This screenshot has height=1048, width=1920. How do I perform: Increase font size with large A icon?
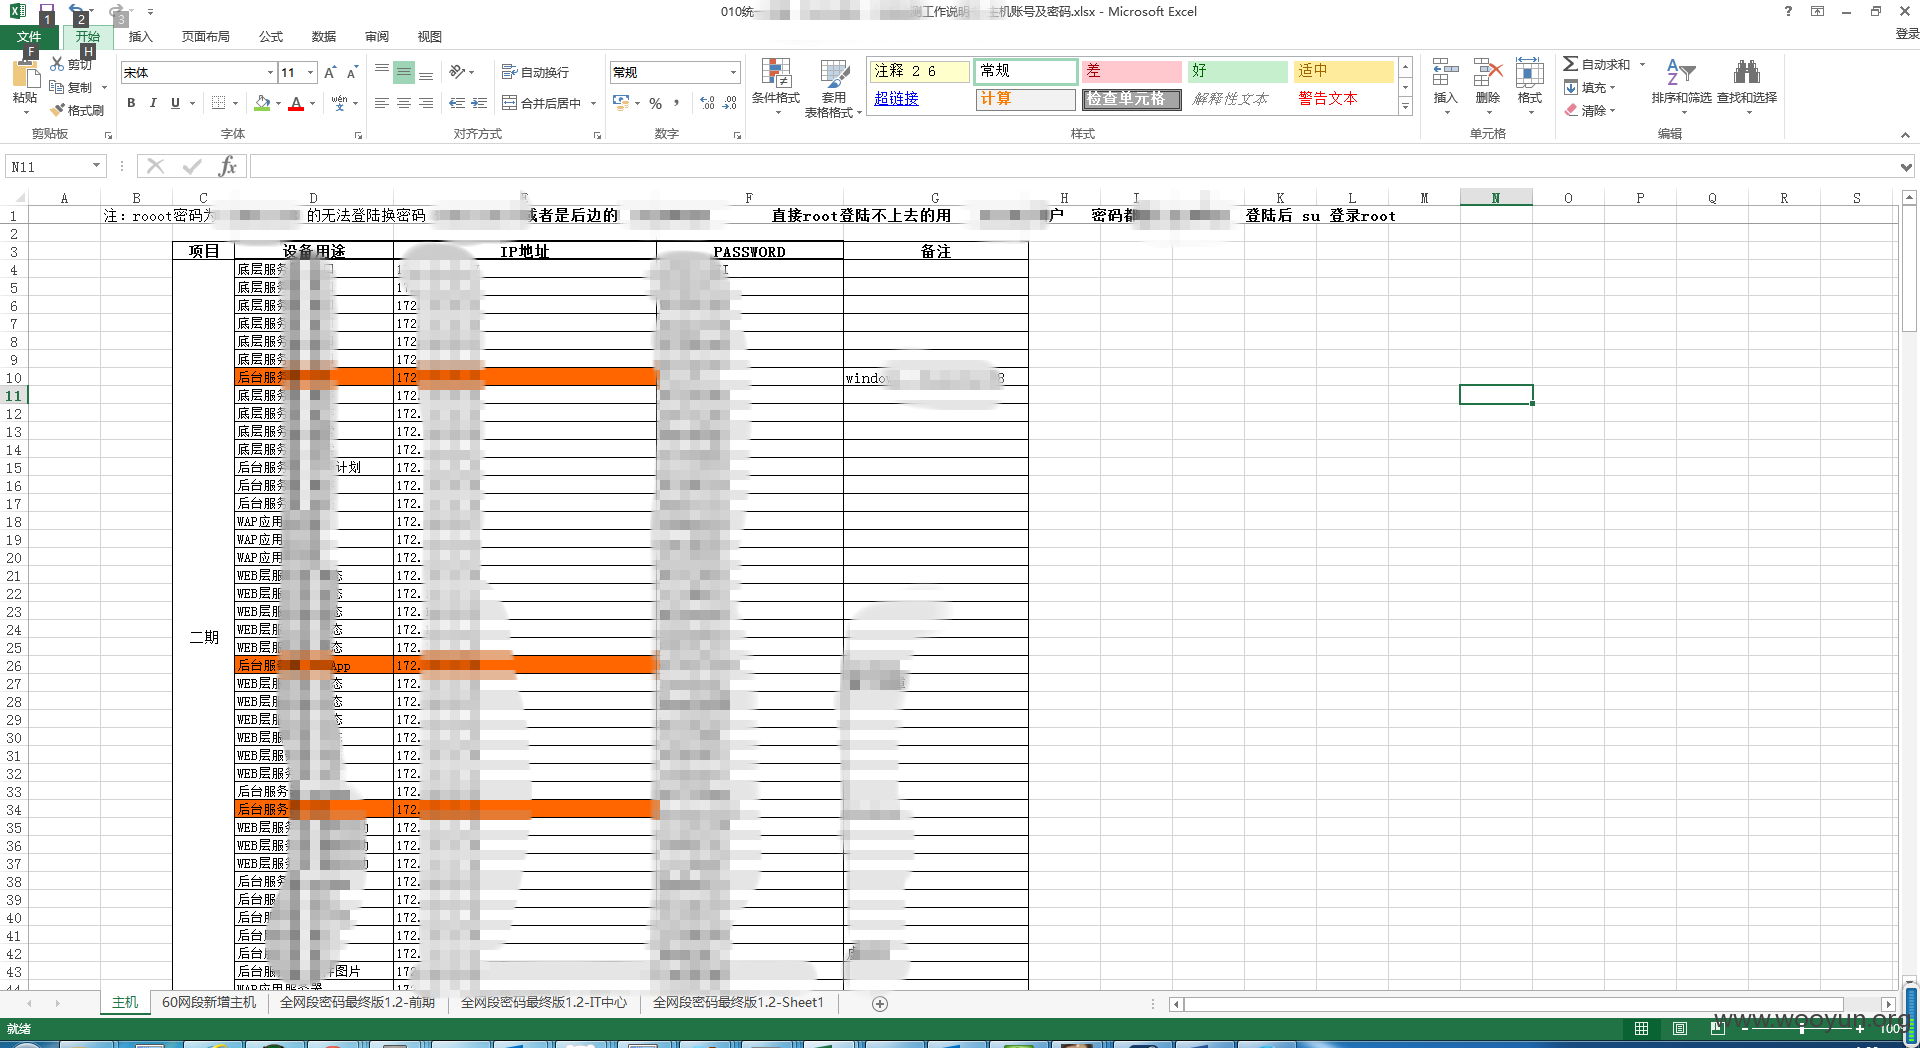[x=330, y=72]
